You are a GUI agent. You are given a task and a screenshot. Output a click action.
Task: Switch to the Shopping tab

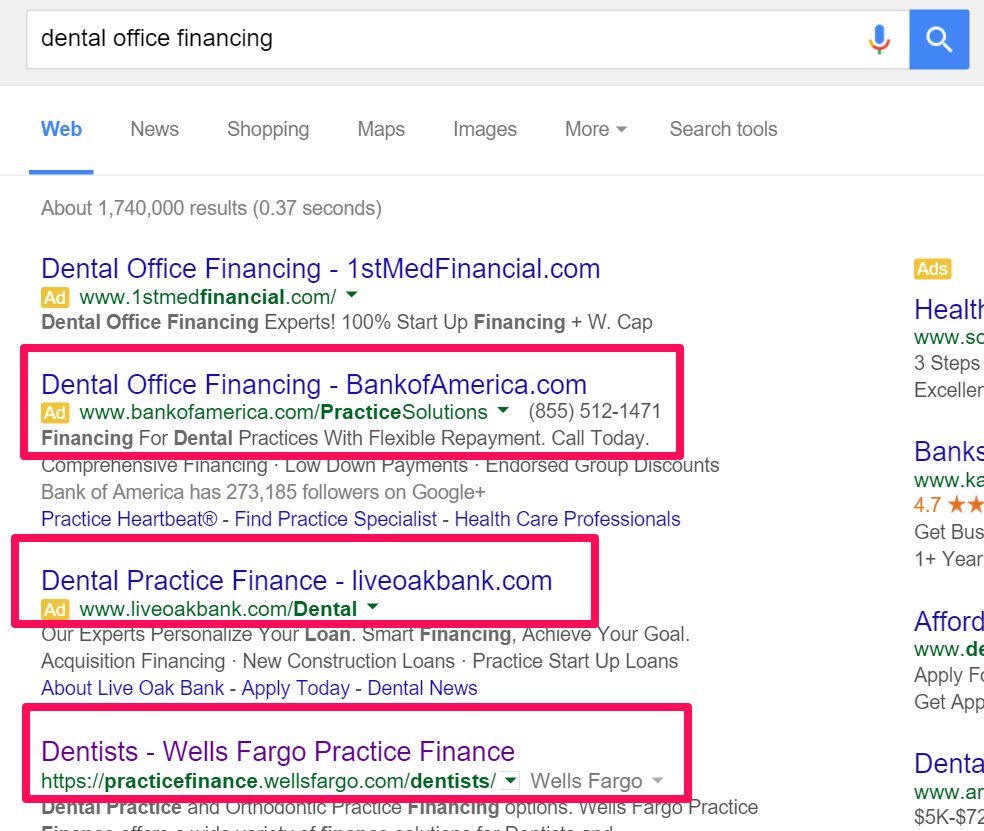pos(268,129)
